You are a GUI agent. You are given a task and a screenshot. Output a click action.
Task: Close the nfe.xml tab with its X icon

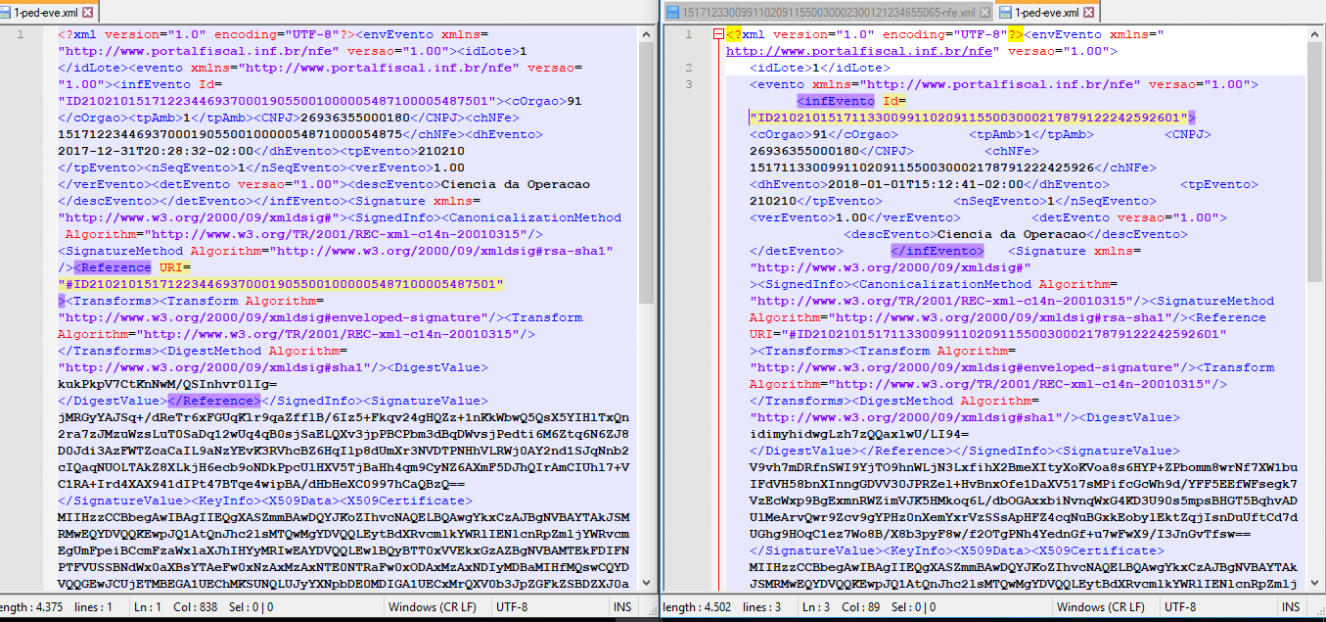tap(986, 12)
